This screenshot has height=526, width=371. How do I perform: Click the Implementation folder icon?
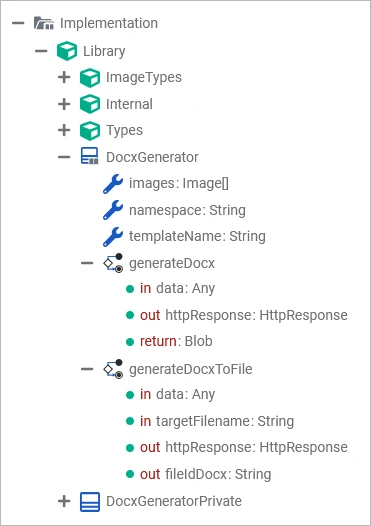pos(44,23)
